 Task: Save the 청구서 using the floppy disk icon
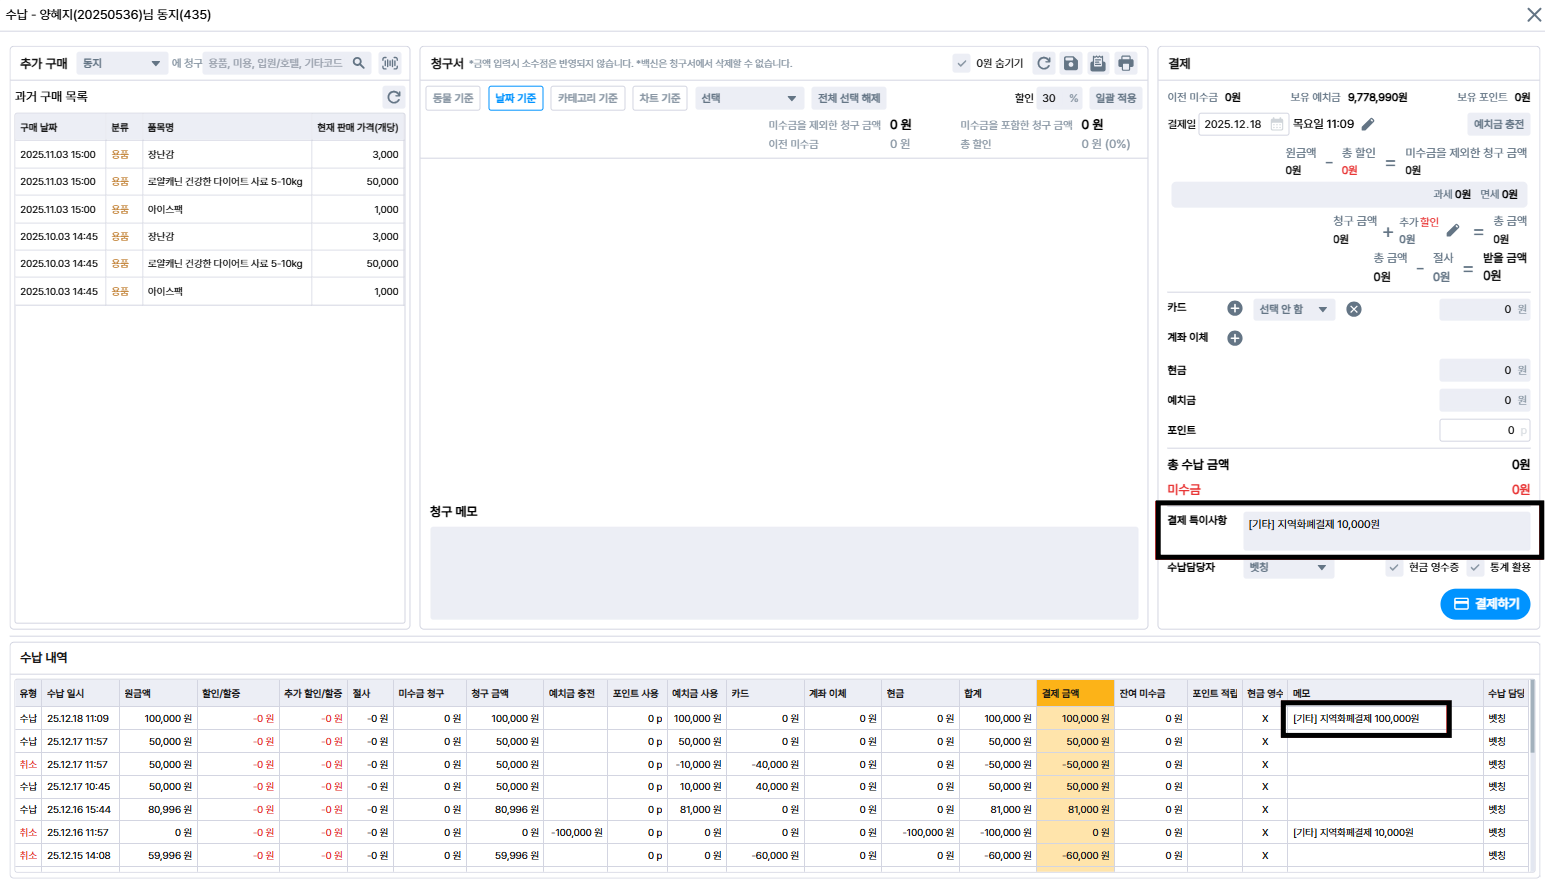[x=1071, y=63]
